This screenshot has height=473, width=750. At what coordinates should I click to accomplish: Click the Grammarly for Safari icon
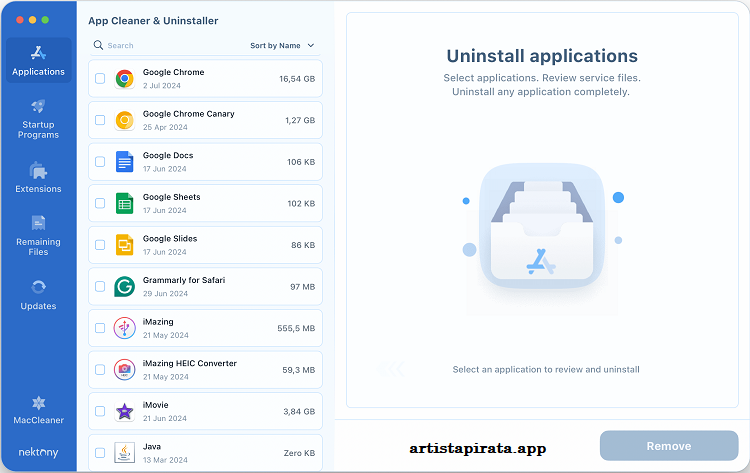124,286
